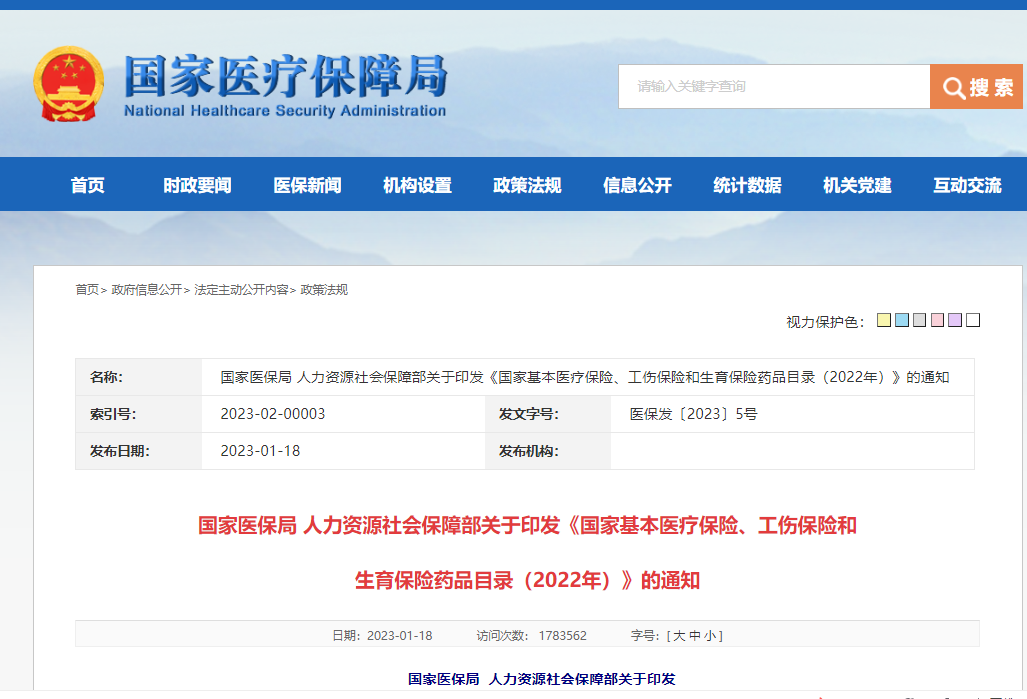Navigate to 互动交流 in the menu bar
Viewport: 1027px width, 699px height.
click(x=967, y=185)
